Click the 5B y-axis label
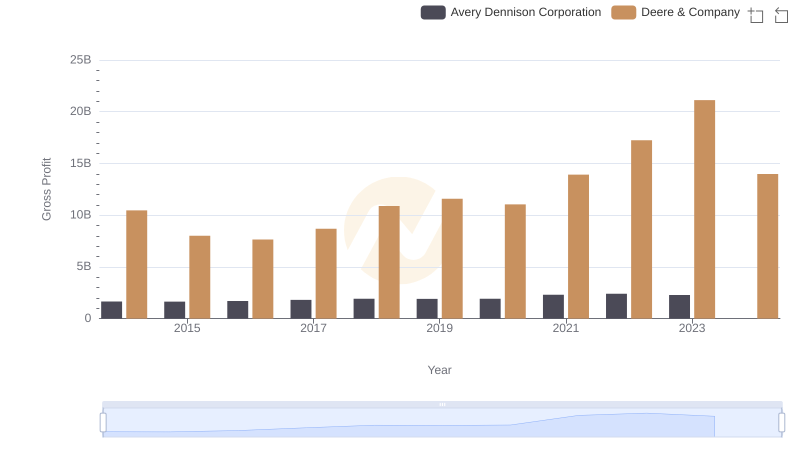The image size is (800, 461). pyautogui.click(x=84, y=266)
